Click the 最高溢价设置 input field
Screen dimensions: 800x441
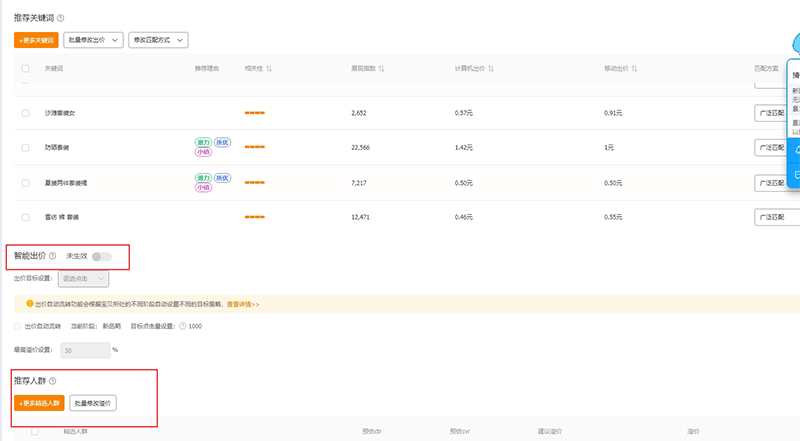(84, 350)
